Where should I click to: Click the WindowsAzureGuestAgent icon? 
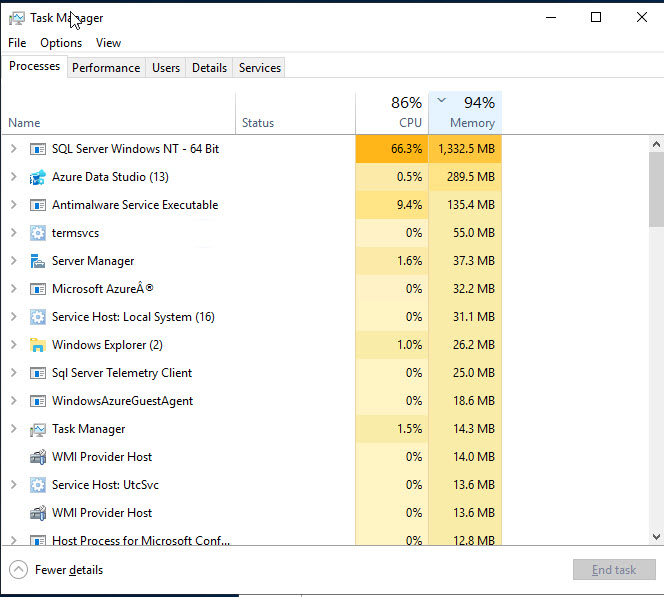click(x=38, y=401)
